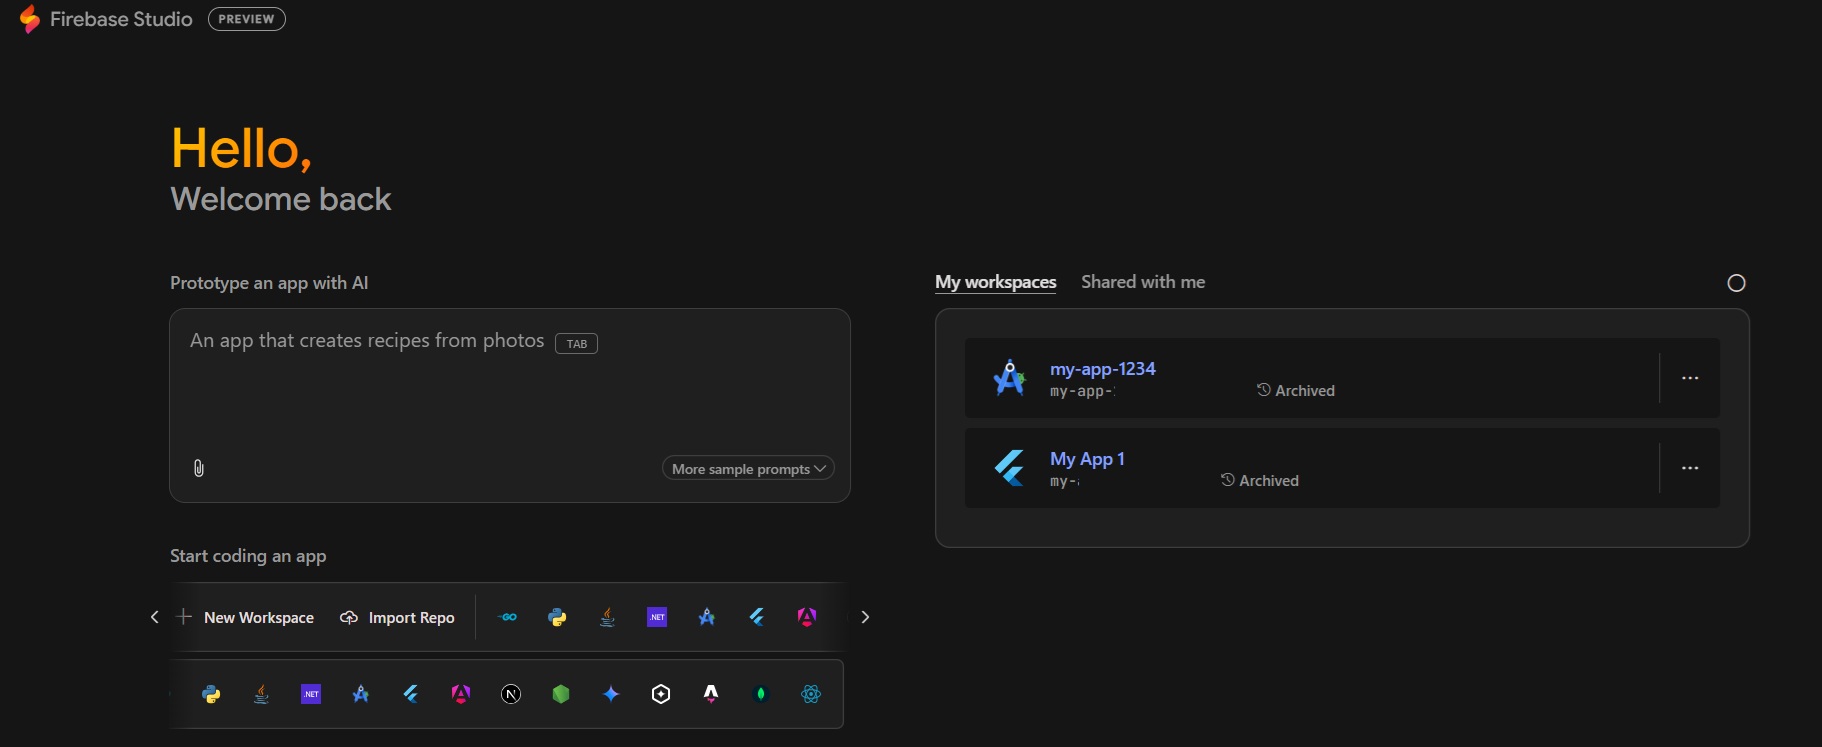Screen dimensions: 1822x747
Task: Click the Firebase Studio flame logo
Action: pyautogui.click(x=30, y=19)
